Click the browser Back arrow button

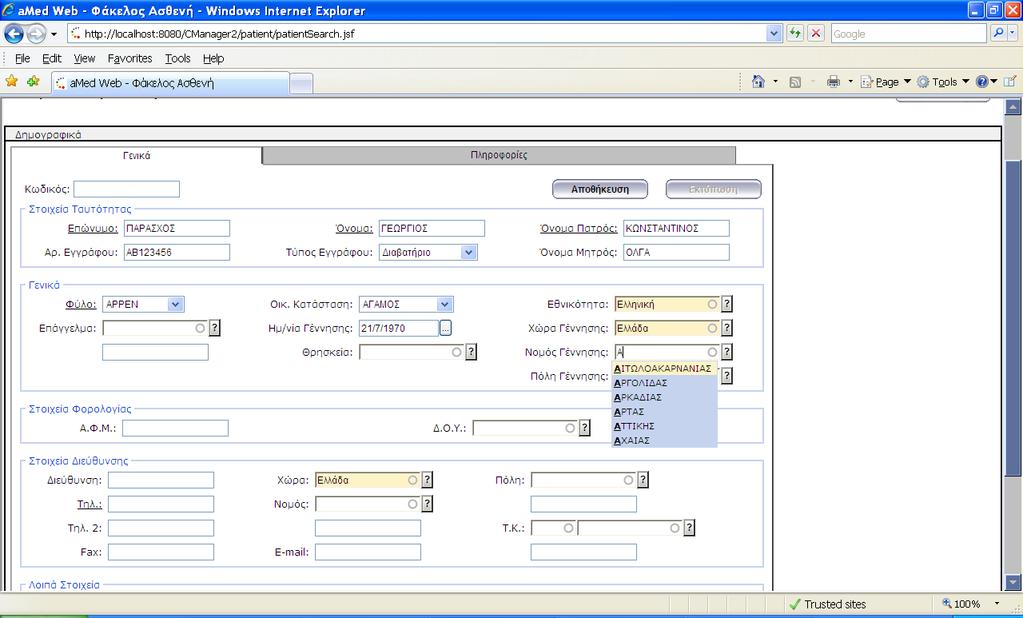[x=14, y=33]
